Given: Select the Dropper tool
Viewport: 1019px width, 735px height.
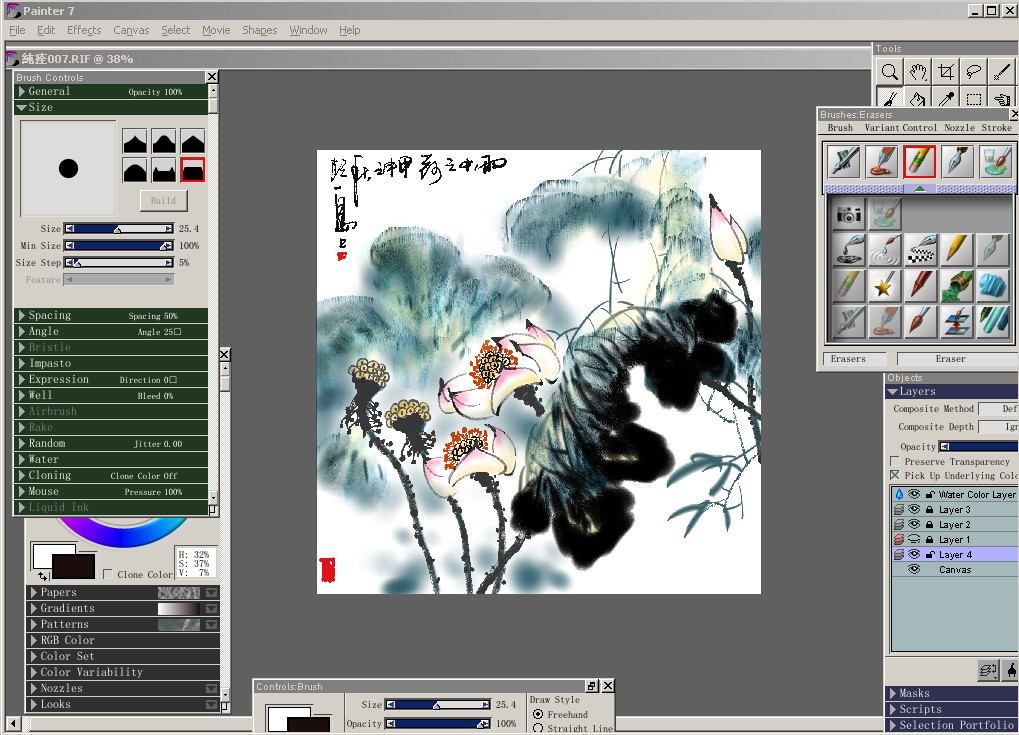Looking at the screenshot, I should pyautogui.click(x=946, y=99).
